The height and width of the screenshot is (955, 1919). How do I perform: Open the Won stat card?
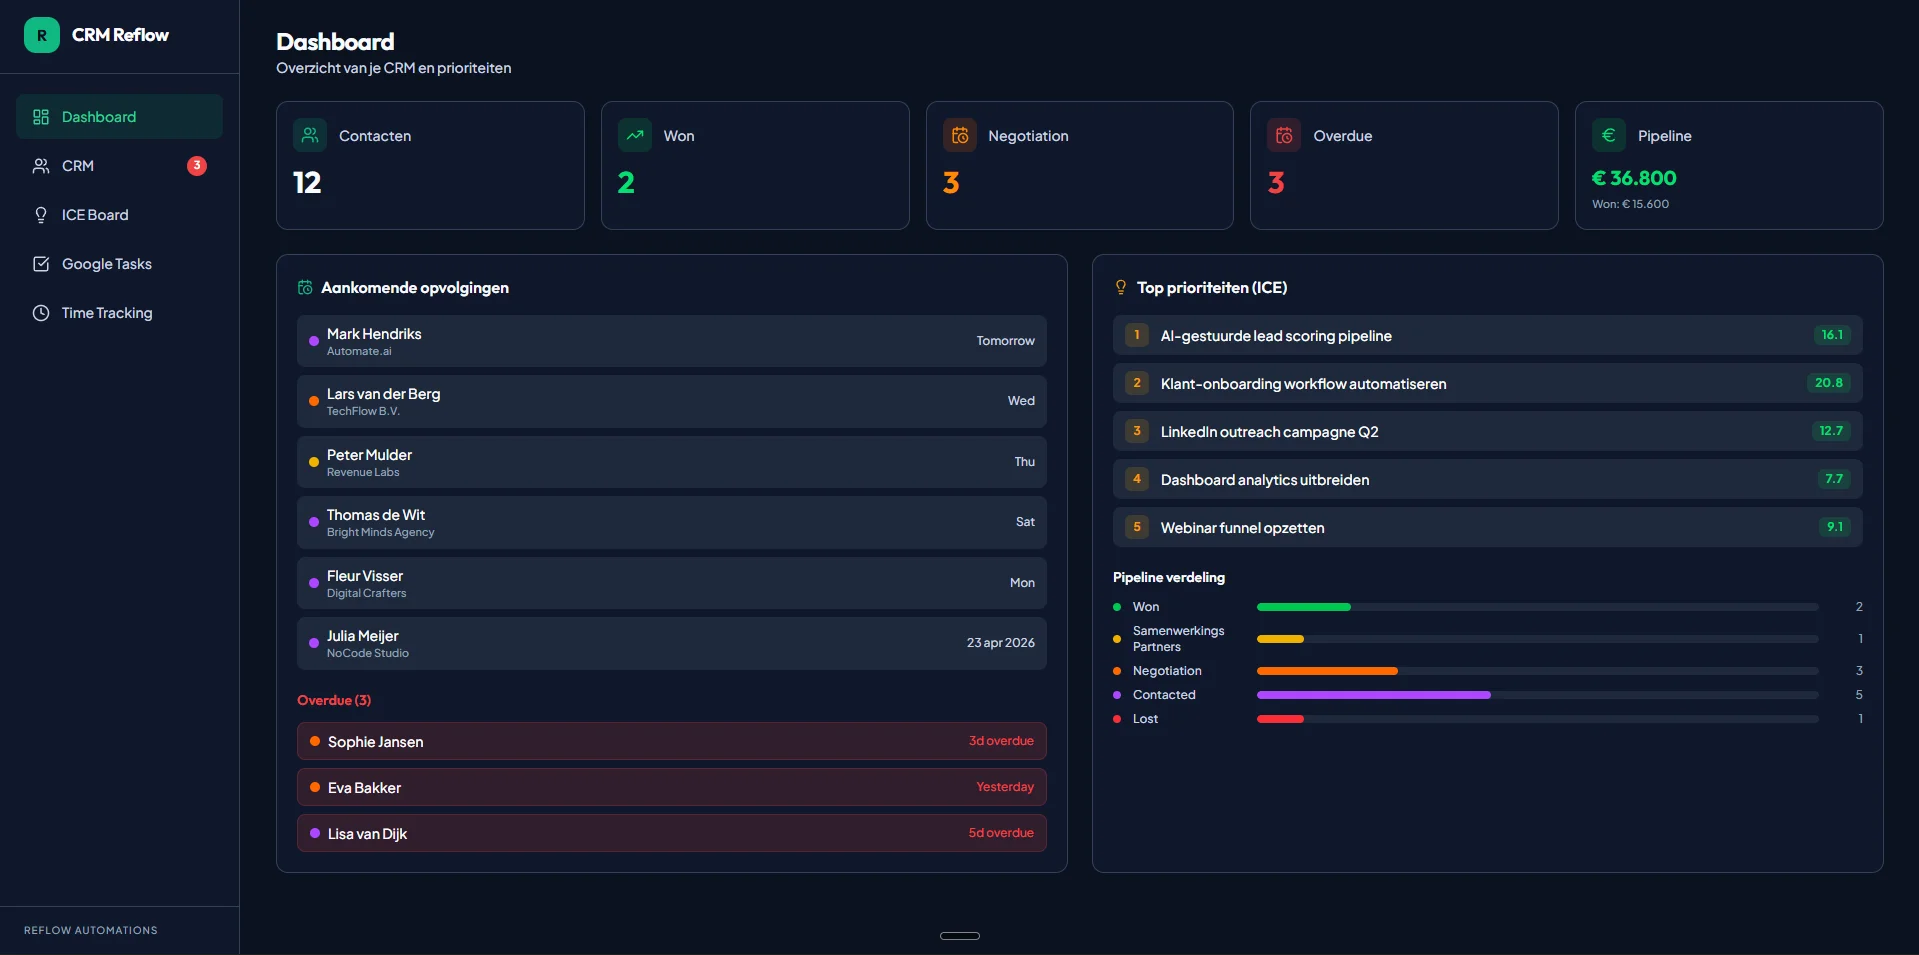755,165
